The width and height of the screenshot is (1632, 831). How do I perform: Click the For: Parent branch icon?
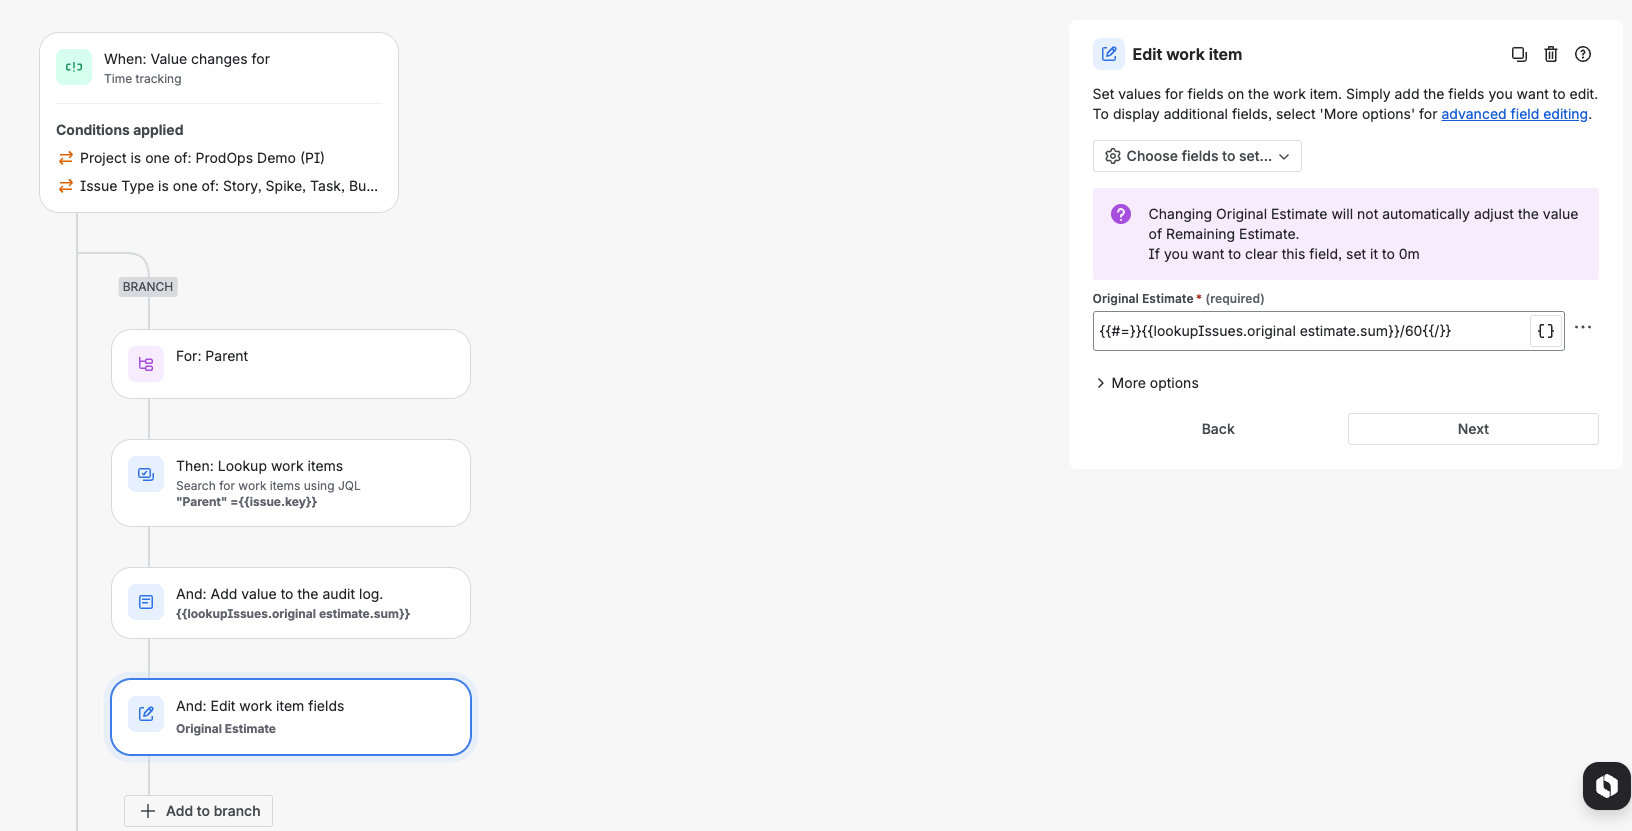click(146, 364)
